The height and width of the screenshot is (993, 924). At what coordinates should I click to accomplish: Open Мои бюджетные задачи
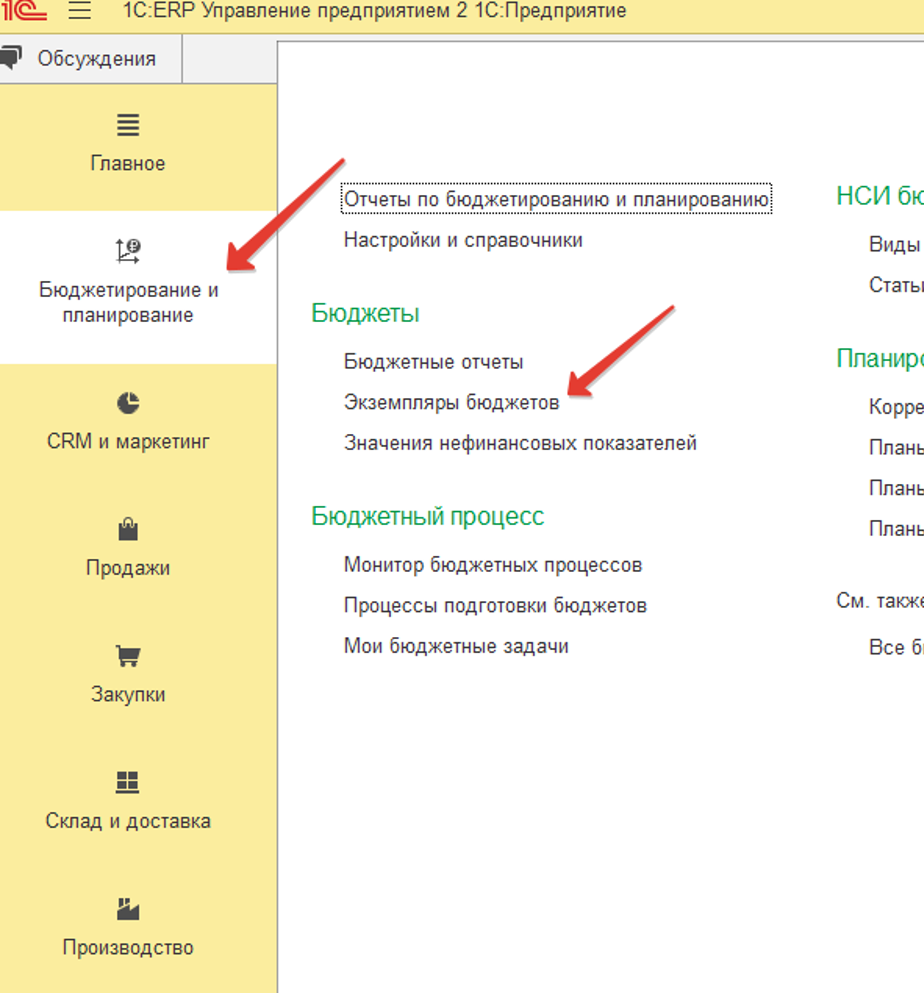[456, 646]
